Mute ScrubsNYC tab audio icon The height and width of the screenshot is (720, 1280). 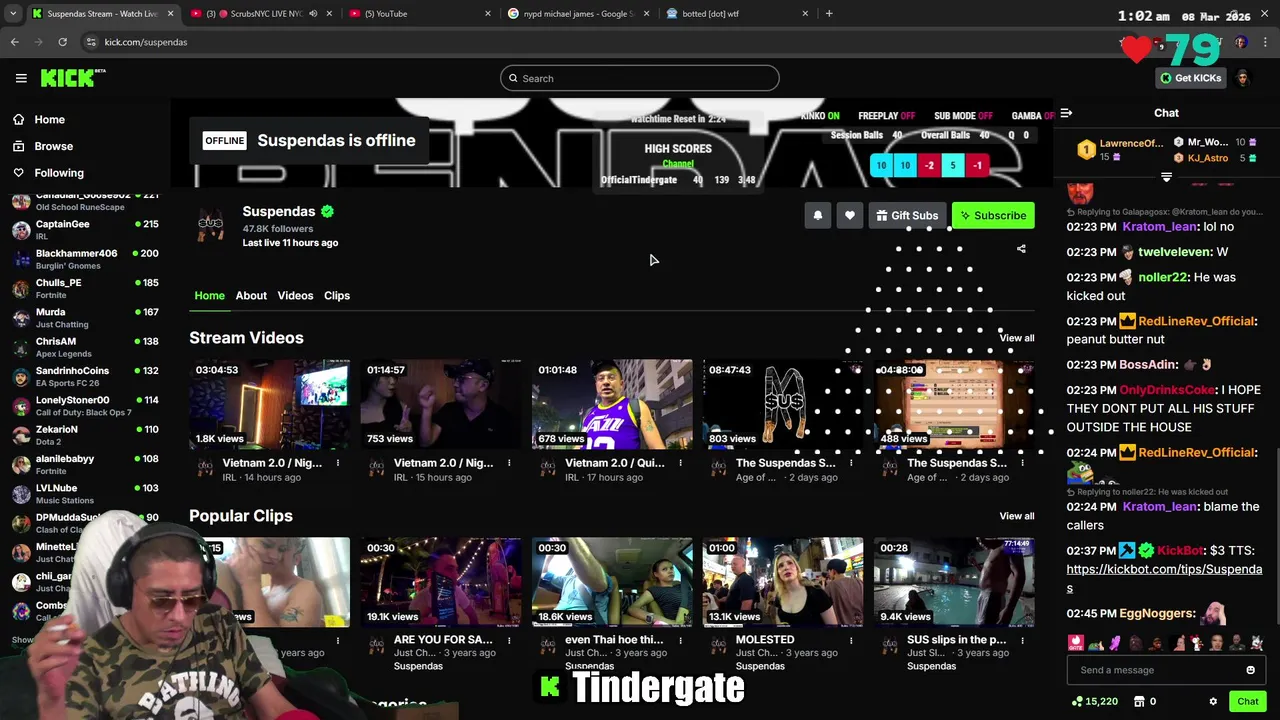pyautogui.click(x=313, y=14)
